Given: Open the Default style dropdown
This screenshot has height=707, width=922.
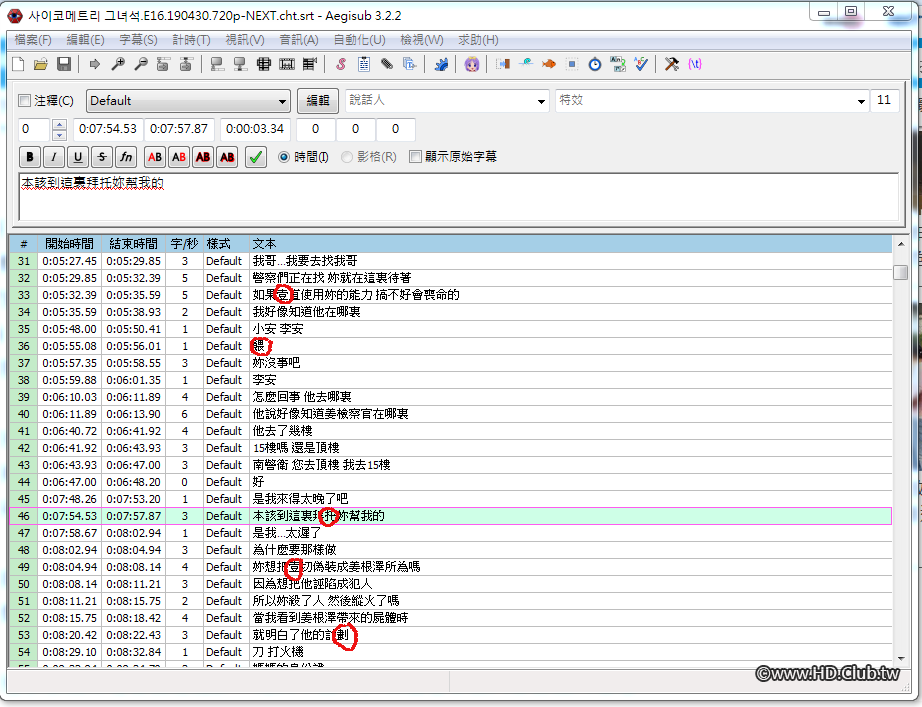Looking at the screenshot, I should click(283, 101).
